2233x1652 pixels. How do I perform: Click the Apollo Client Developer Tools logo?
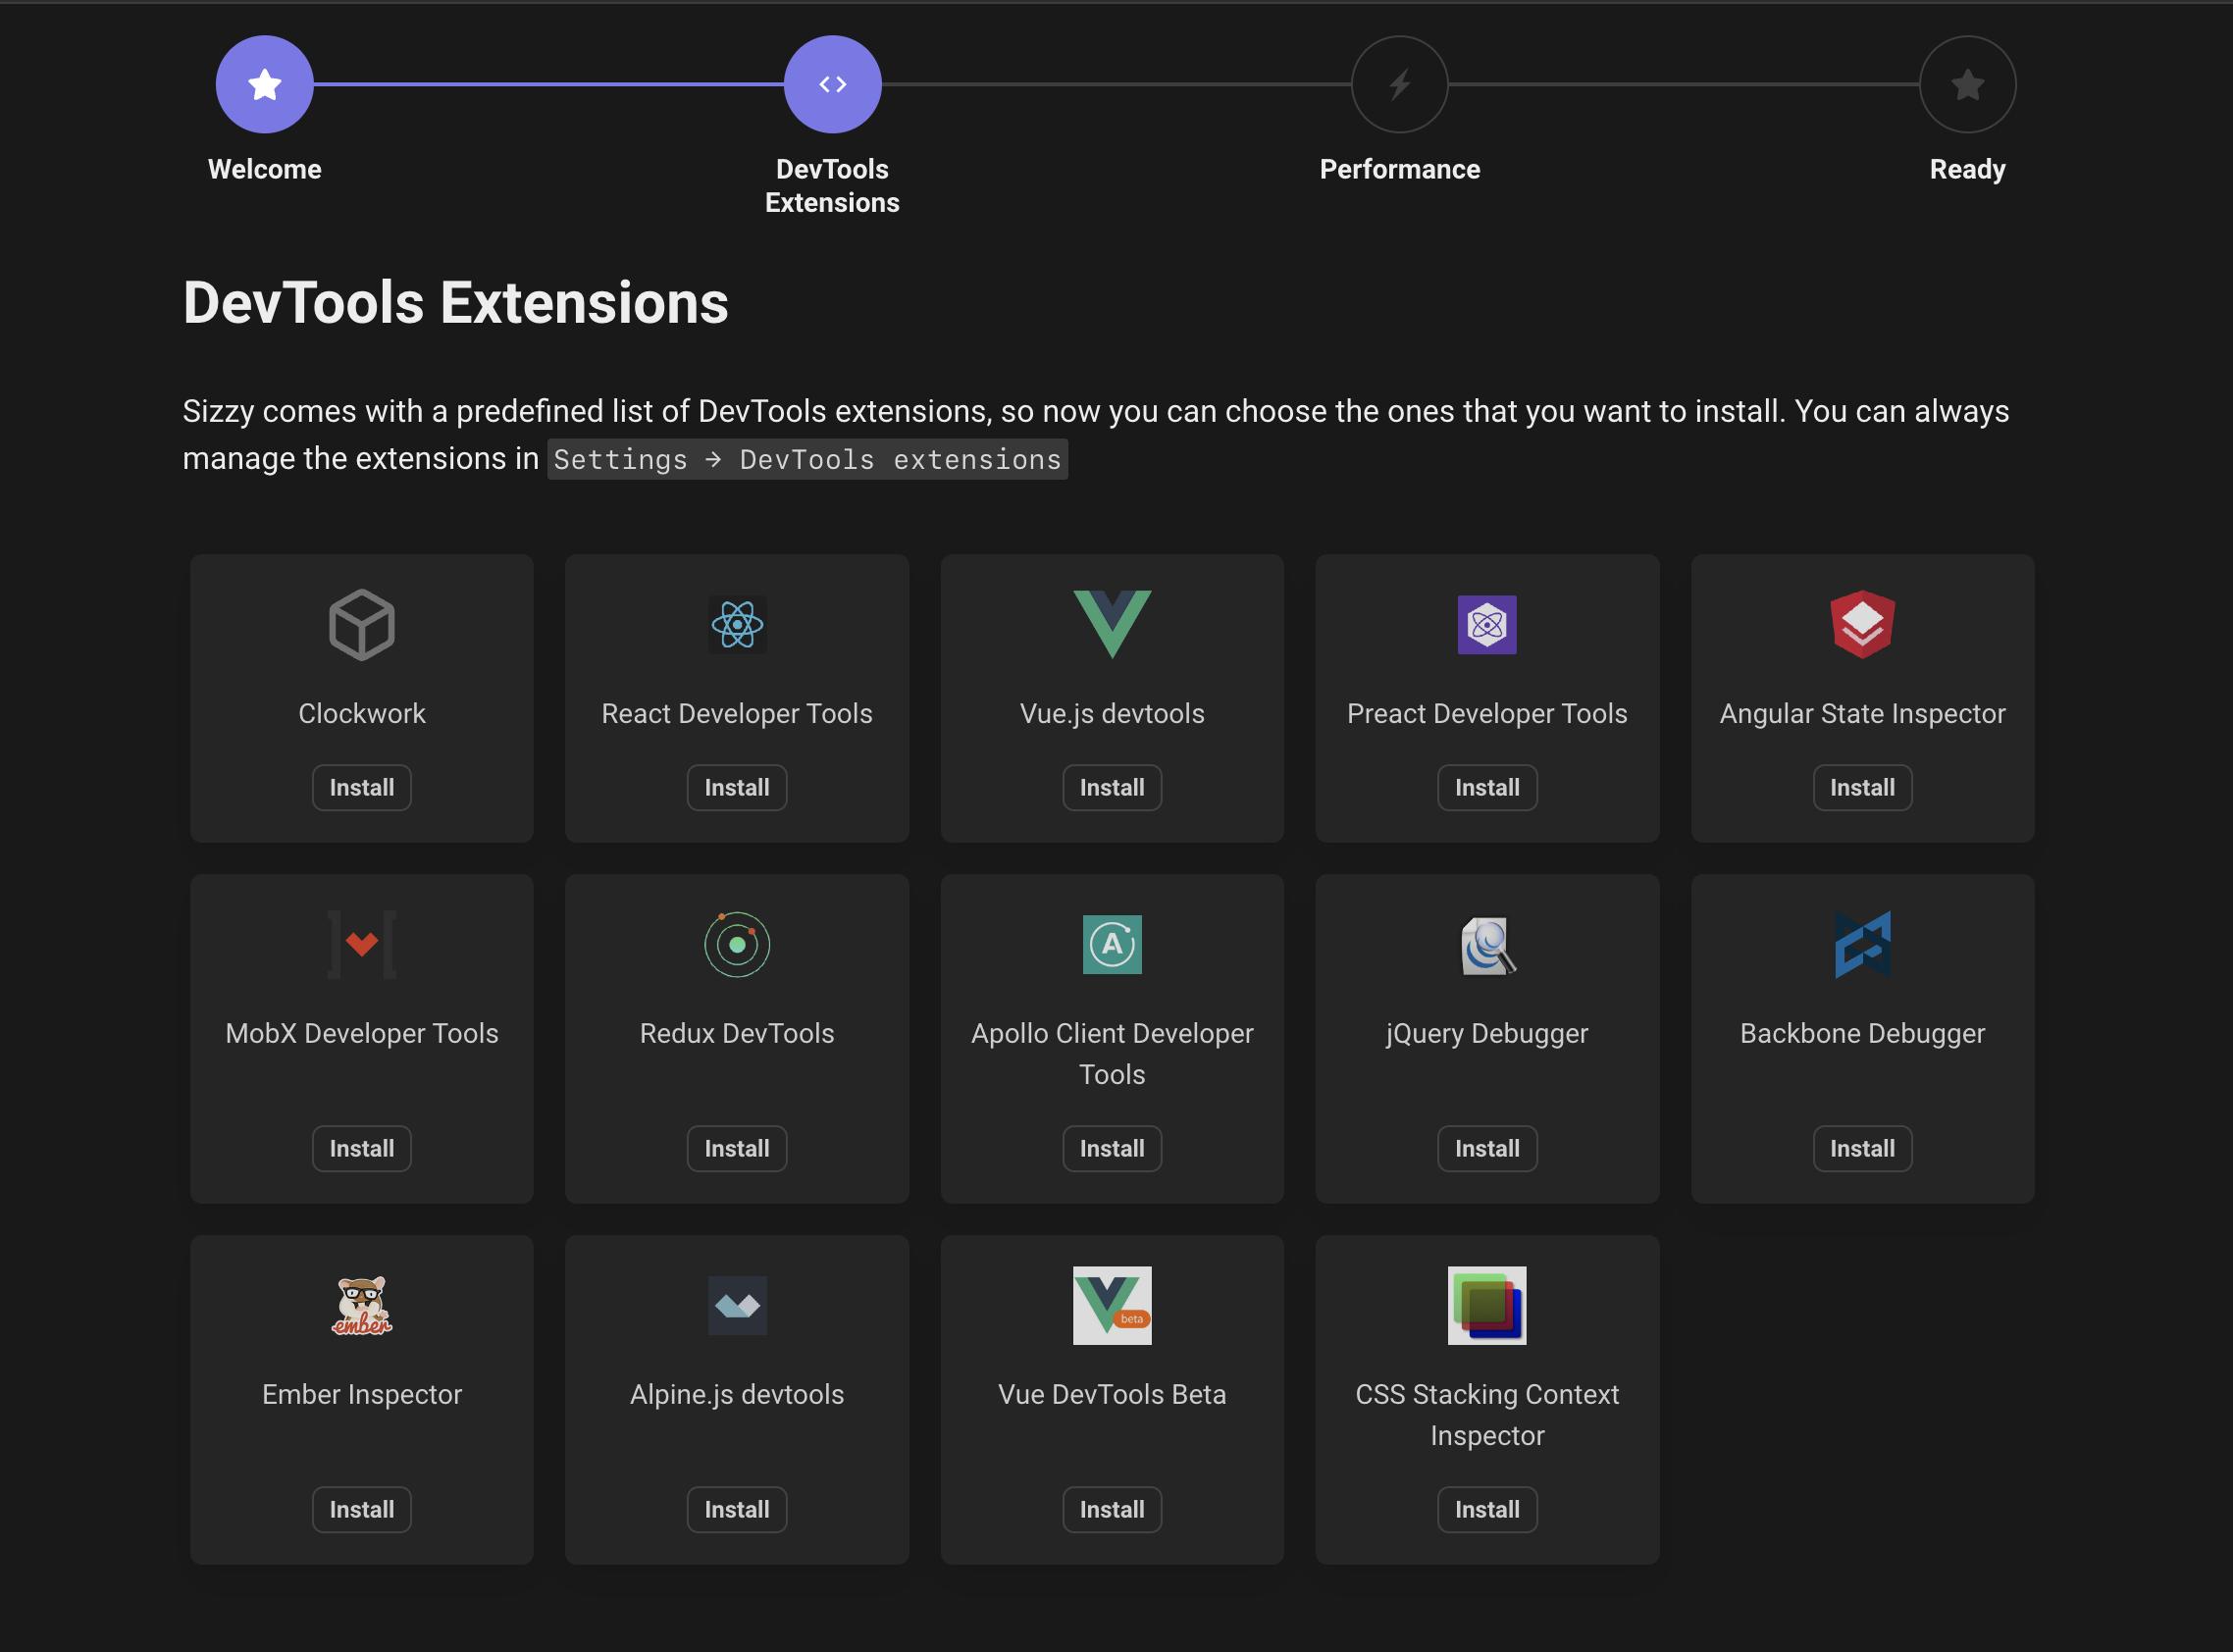pos(1112,944)
